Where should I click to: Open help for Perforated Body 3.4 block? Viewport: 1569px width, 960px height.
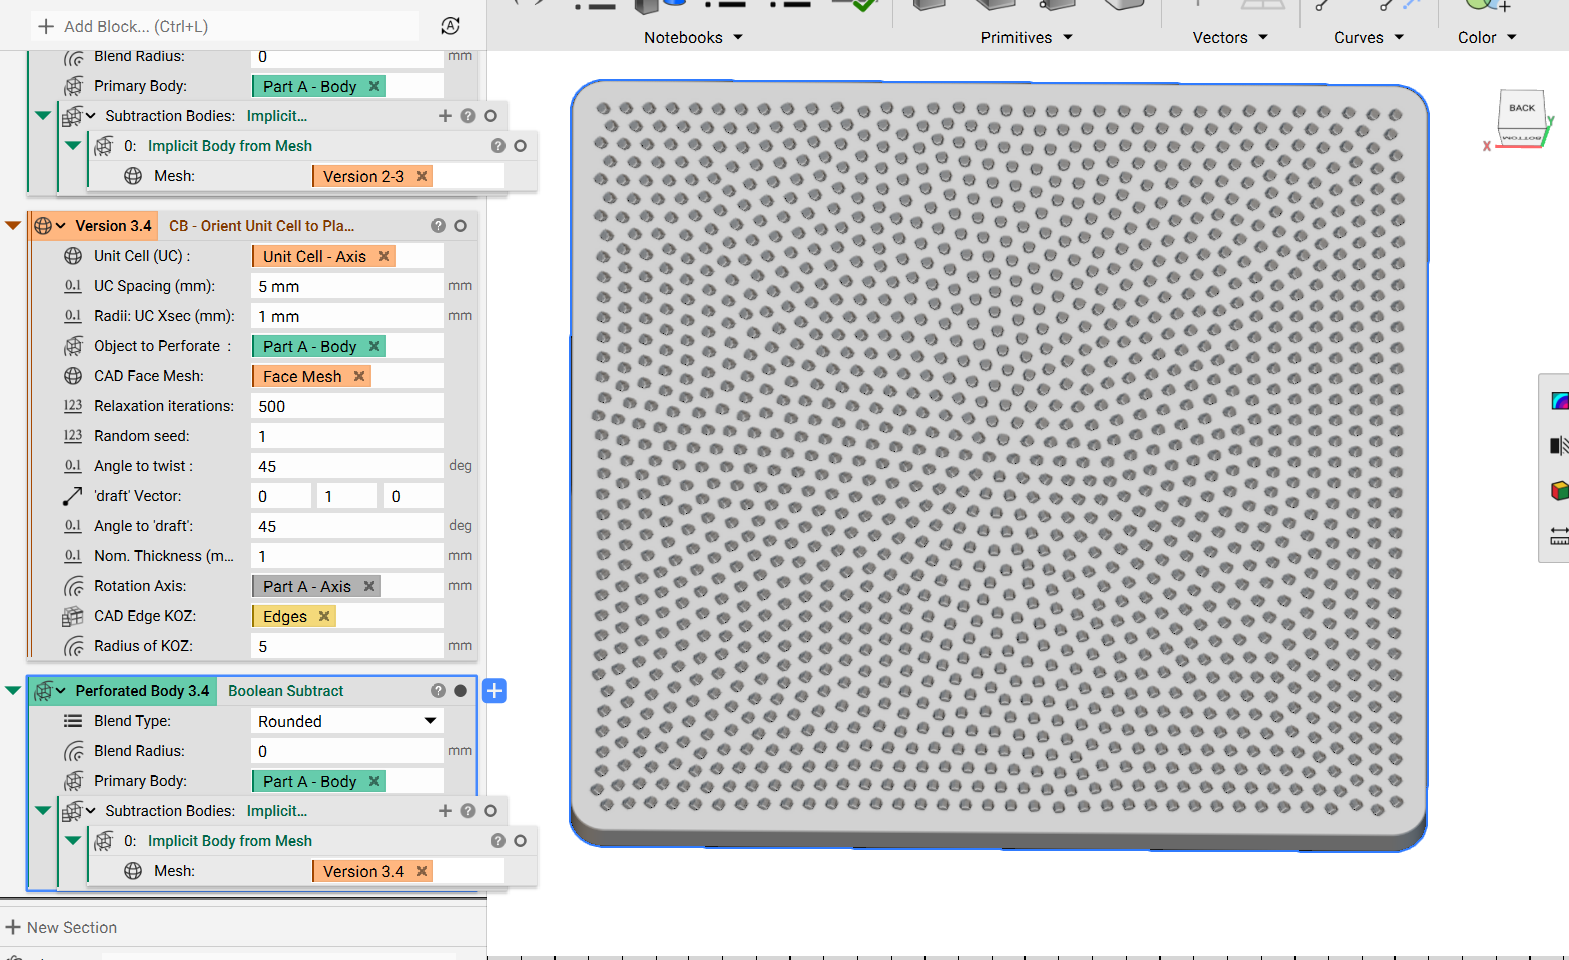click(x=438, y=691)
